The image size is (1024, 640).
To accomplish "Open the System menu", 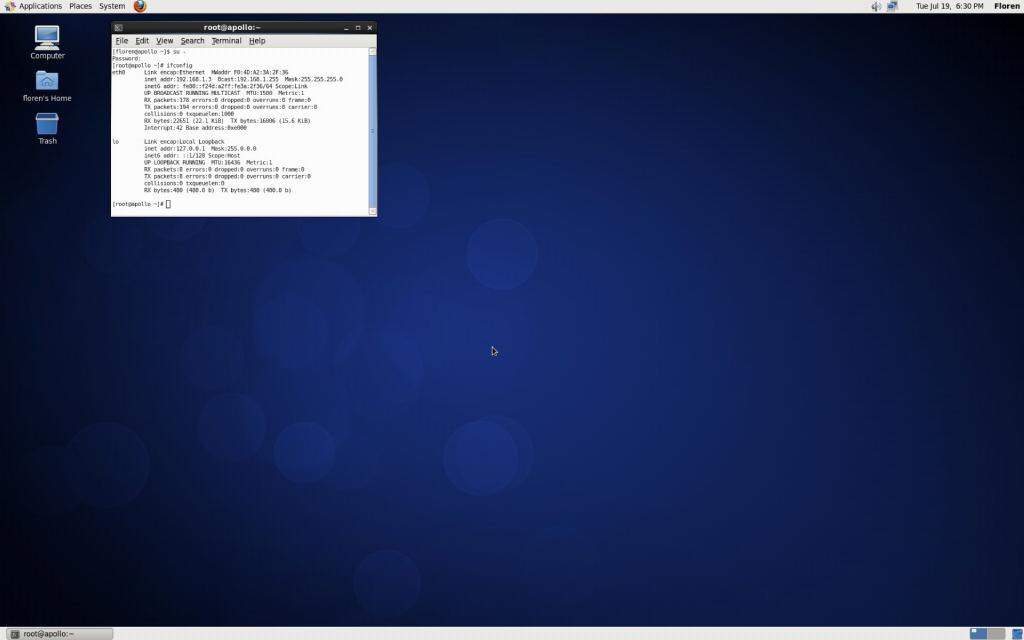I will (112, 6).
